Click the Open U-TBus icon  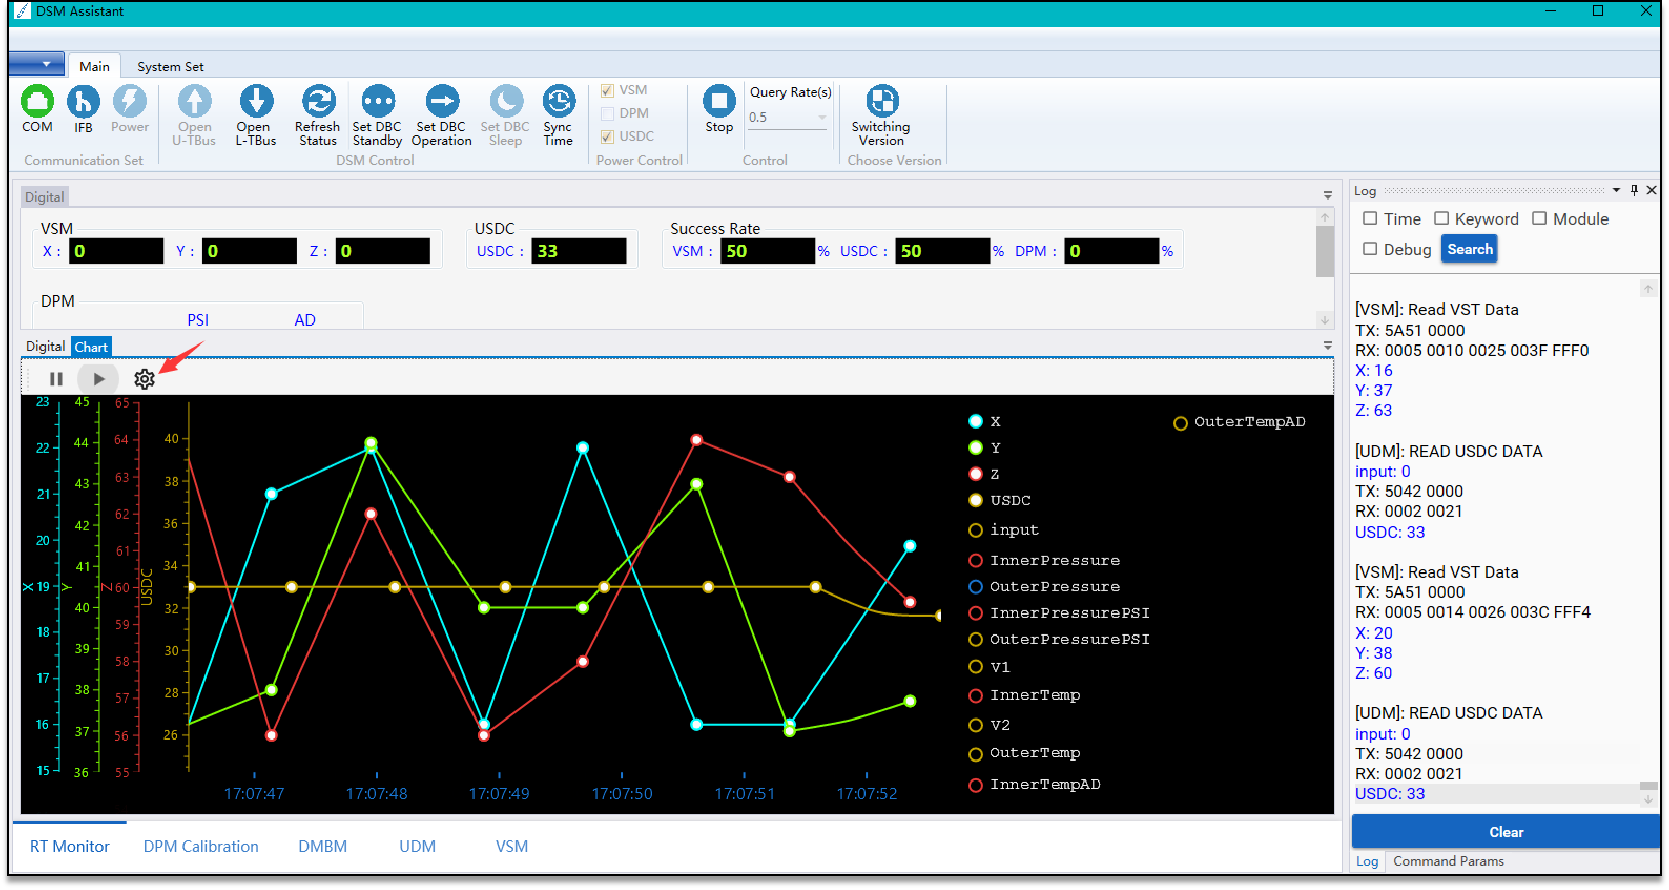[x=195, y=101]
